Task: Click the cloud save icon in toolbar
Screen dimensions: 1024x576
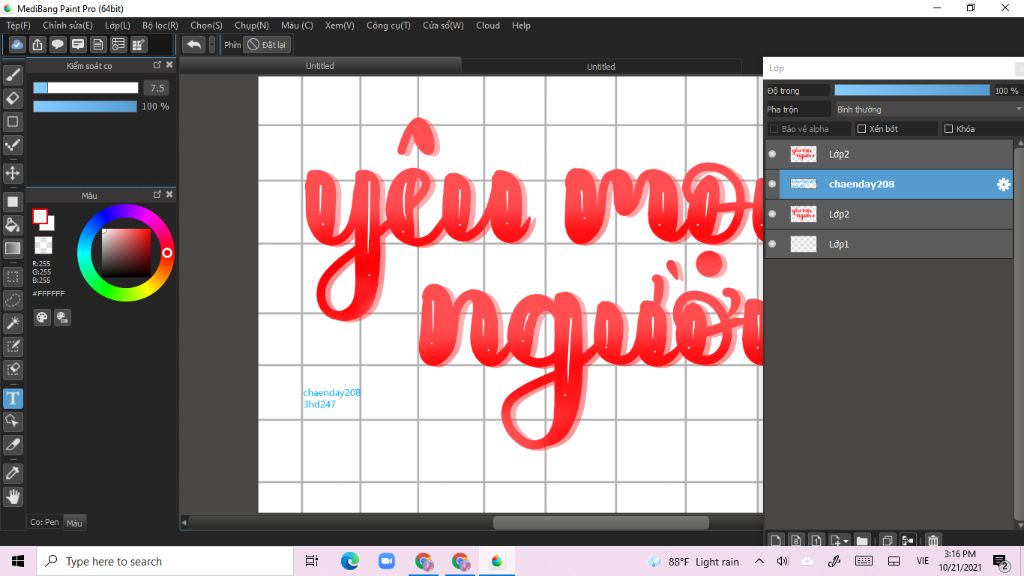Action: click(x=17, y=44)
